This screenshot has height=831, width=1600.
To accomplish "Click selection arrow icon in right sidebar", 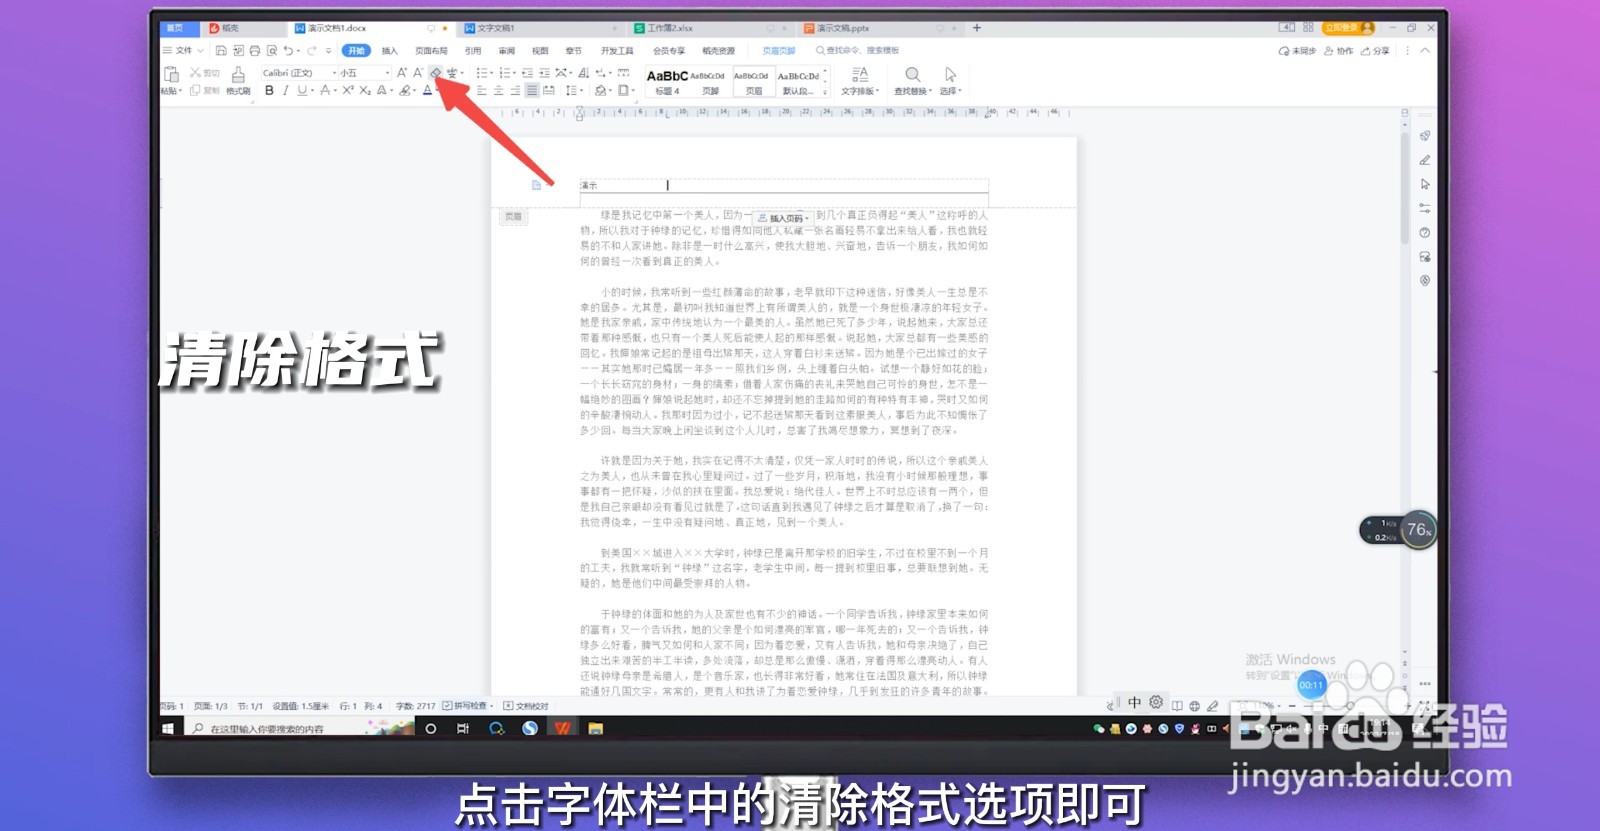I will click(x=1425, y=184).
